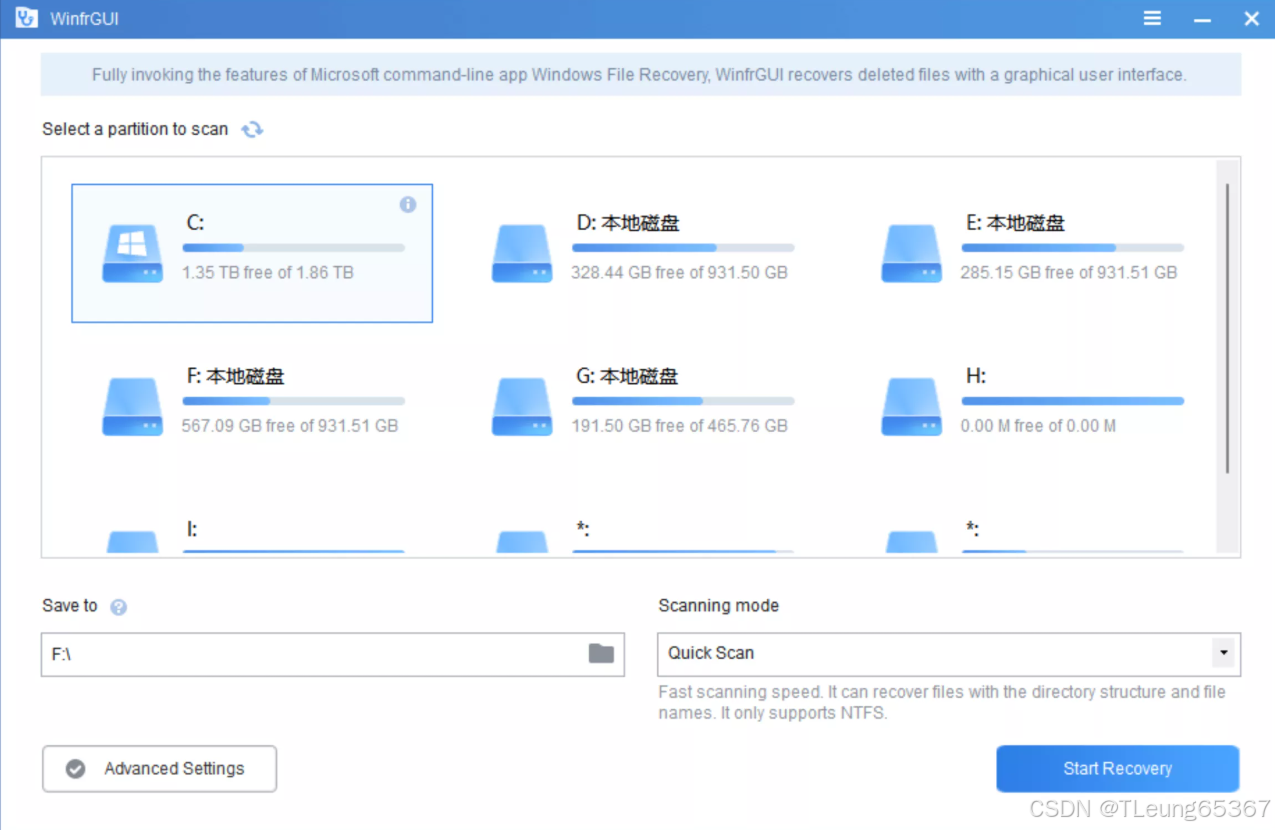Click '1.35 TB free of 1.86 TB'
1275x830 pixels.
268,272
